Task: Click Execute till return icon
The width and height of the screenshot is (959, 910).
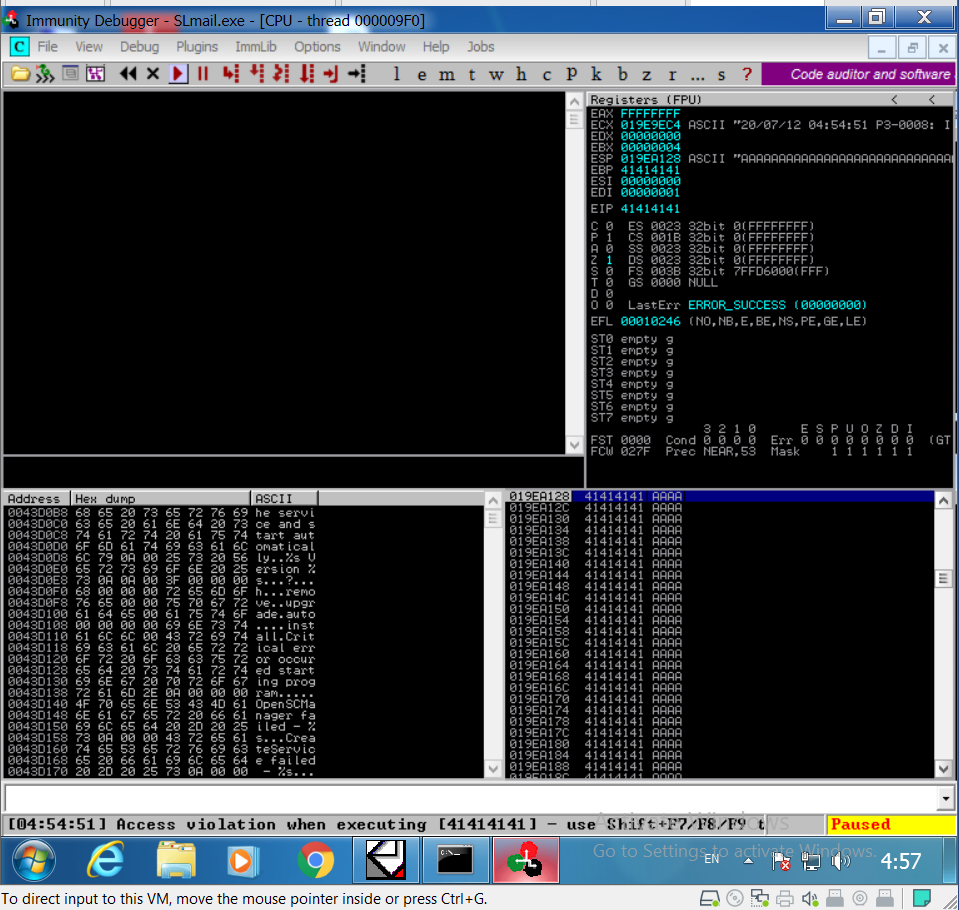Action: [x=331, y=74]
